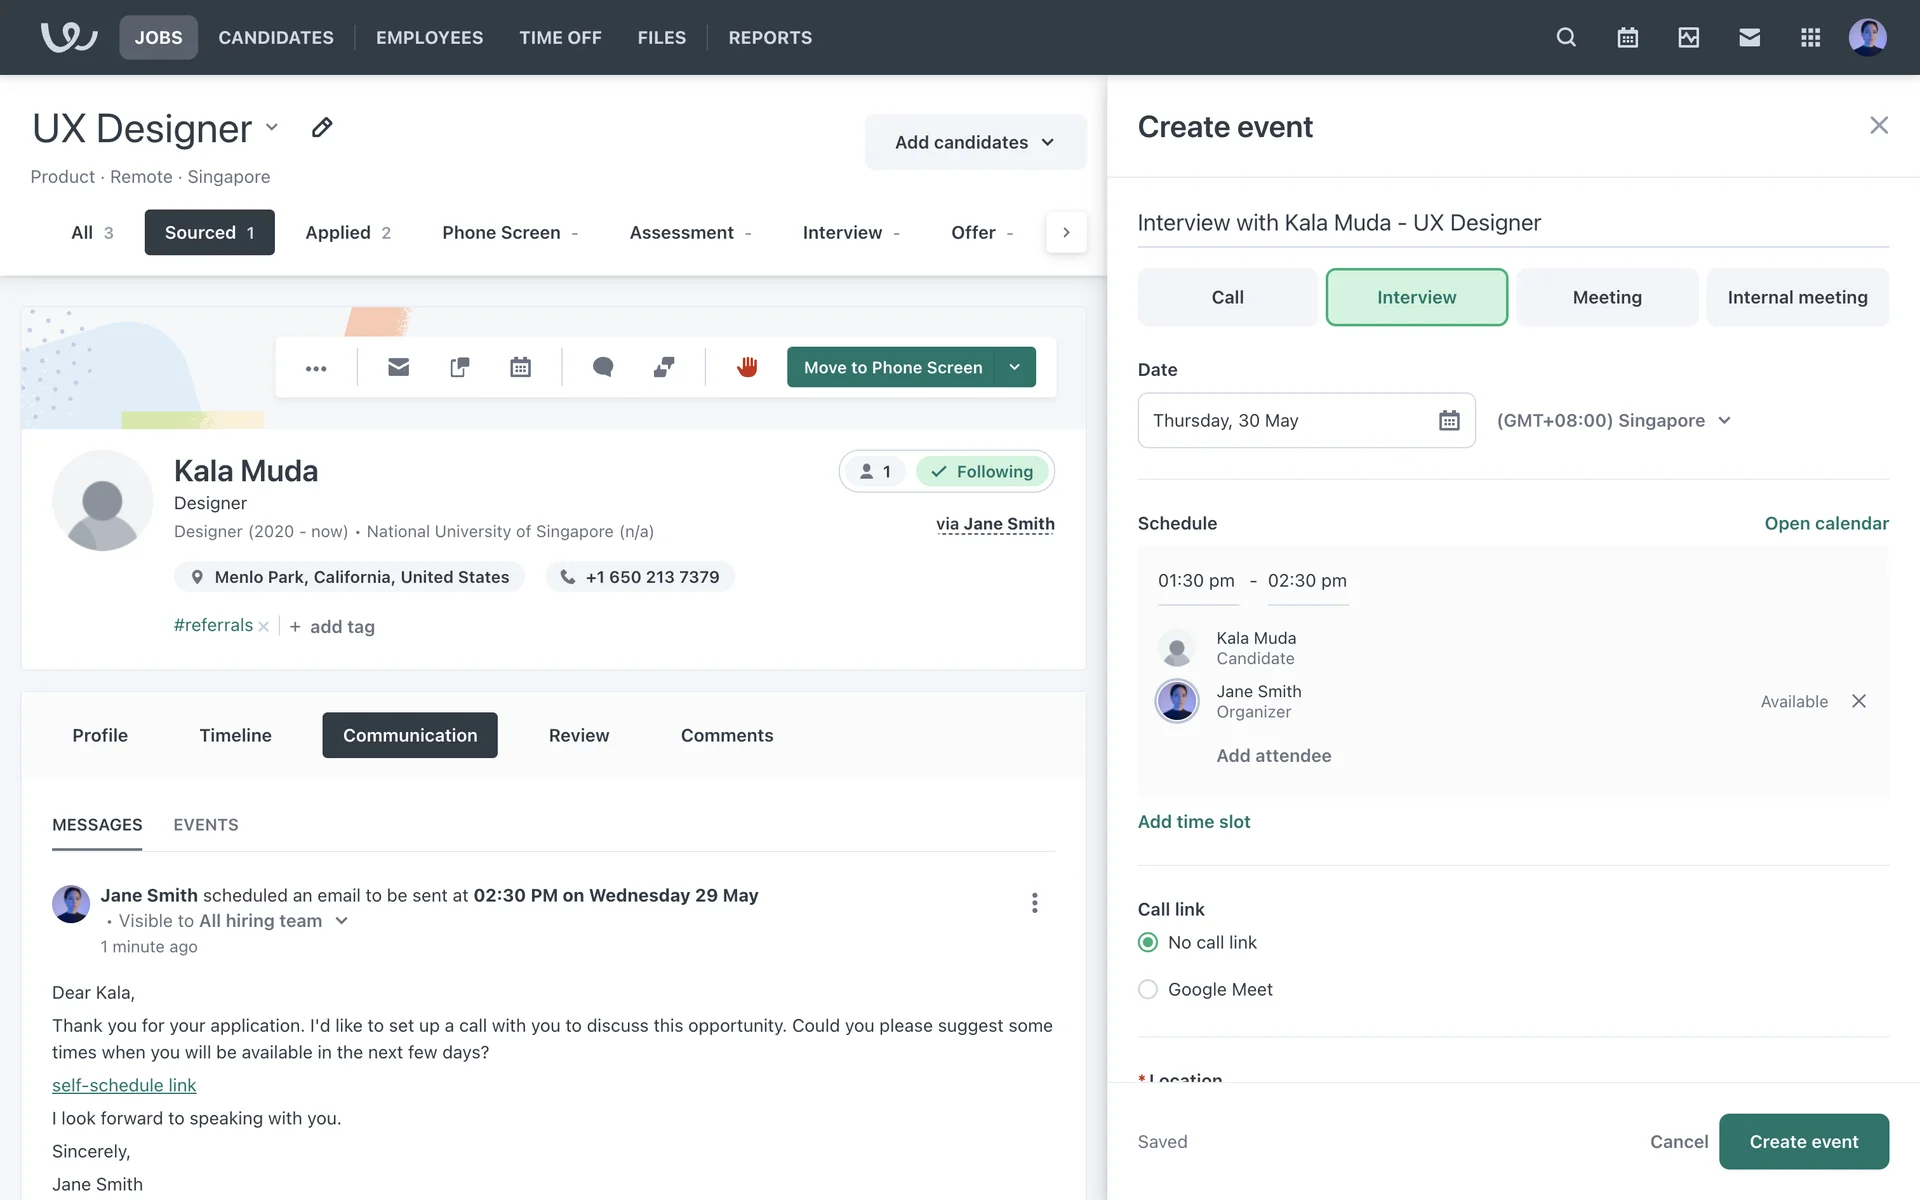Screen dimensions: 1920x1200
Task: Click the Thursday, 30 May date field
Action: 1305,420
